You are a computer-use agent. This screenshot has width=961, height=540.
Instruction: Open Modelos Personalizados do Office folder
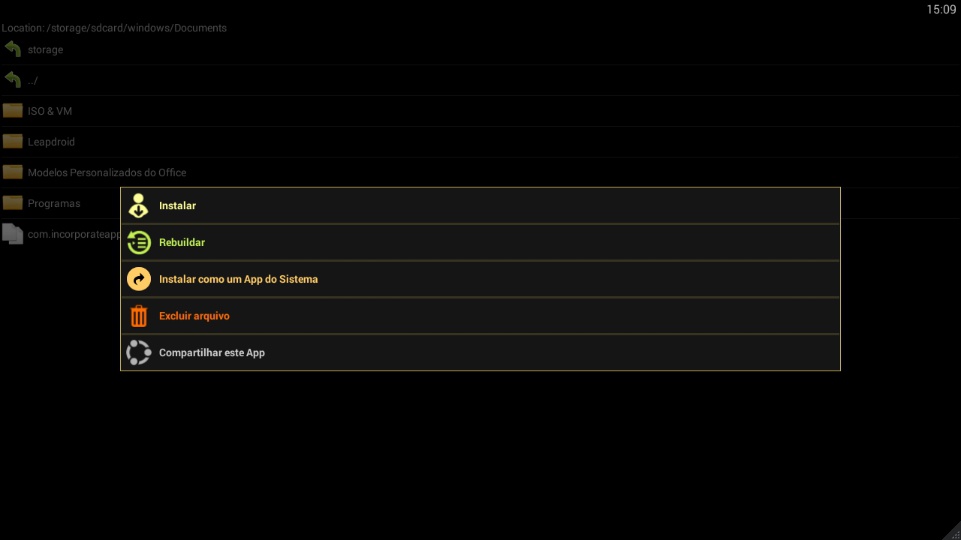coord(480,172)
